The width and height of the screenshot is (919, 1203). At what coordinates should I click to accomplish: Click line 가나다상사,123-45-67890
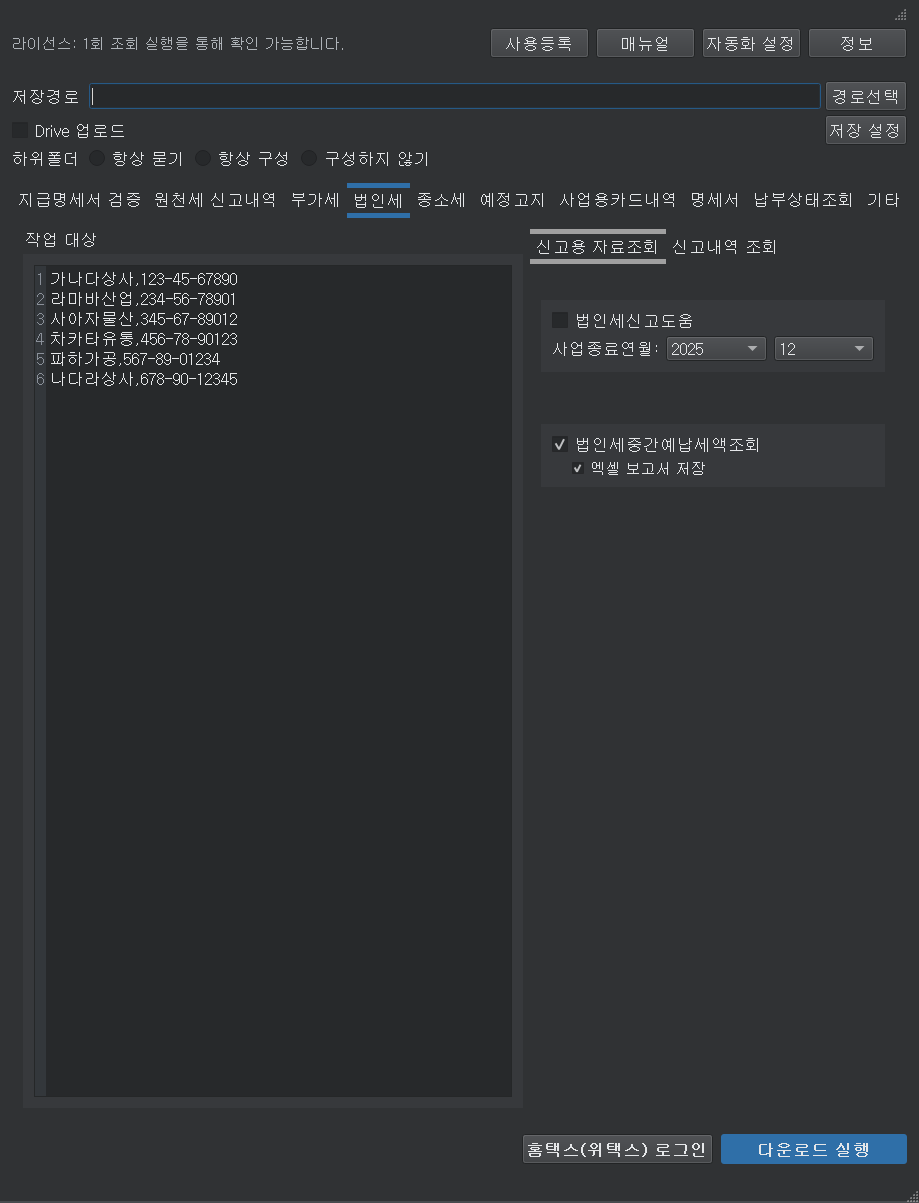click(x=144, y=279)
